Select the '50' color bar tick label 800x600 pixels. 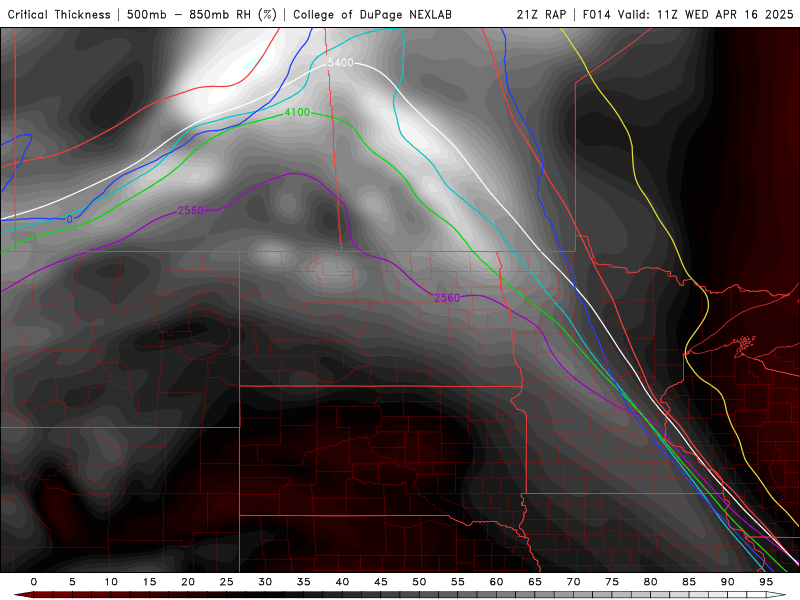coord(419,582)
